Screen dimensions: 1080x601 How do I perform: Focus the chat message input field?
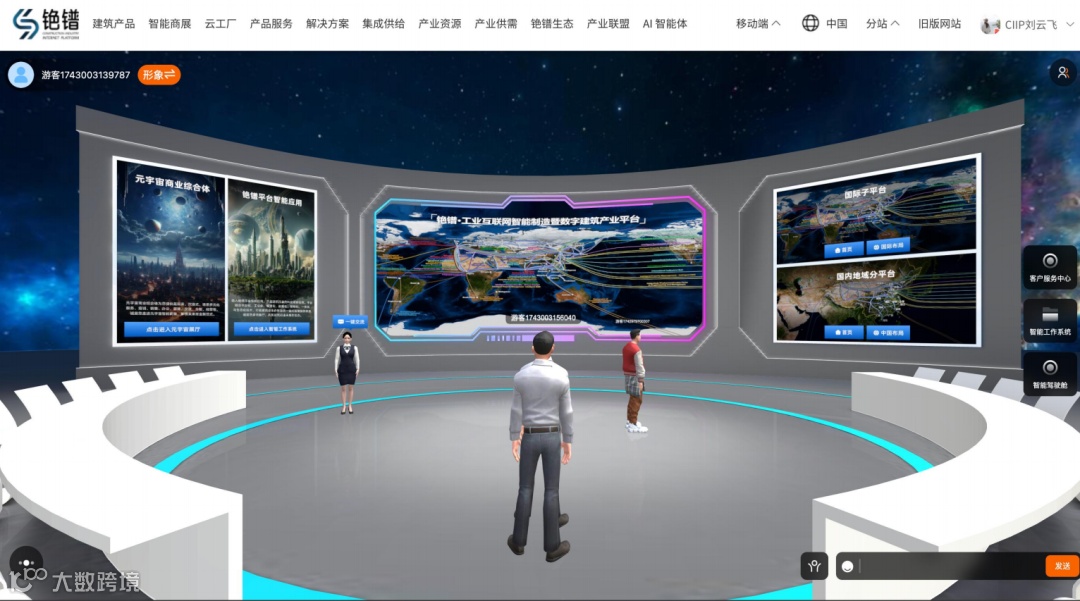click(x=951, y=566)
